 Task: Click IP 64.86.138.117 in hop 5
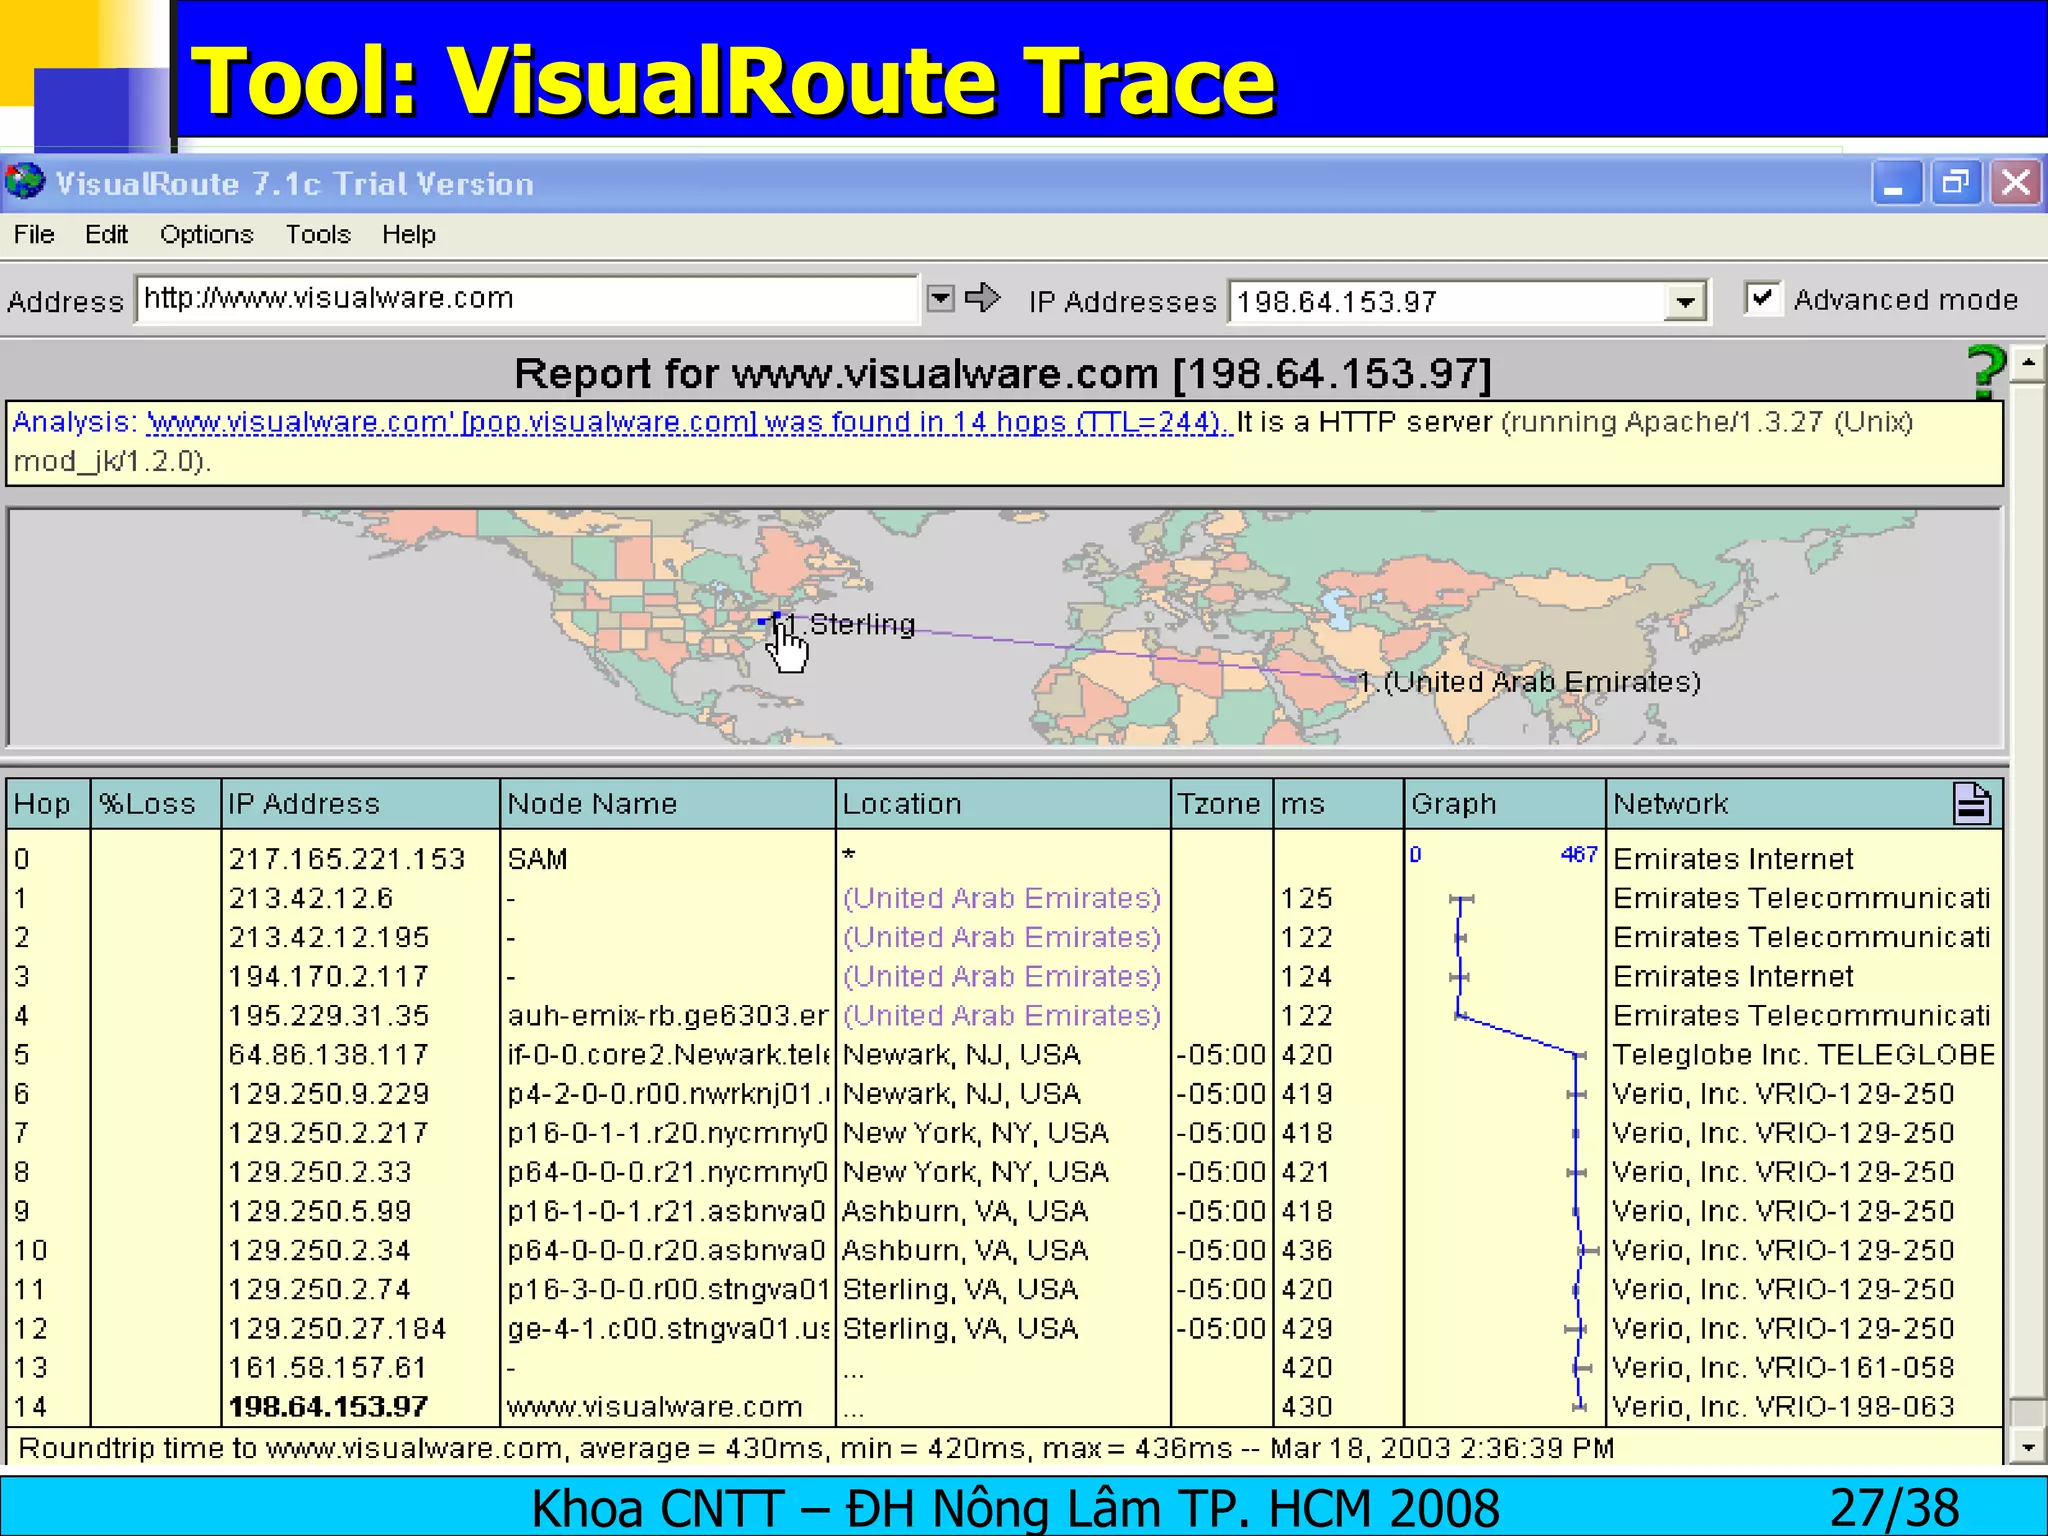click(329, 1054)
